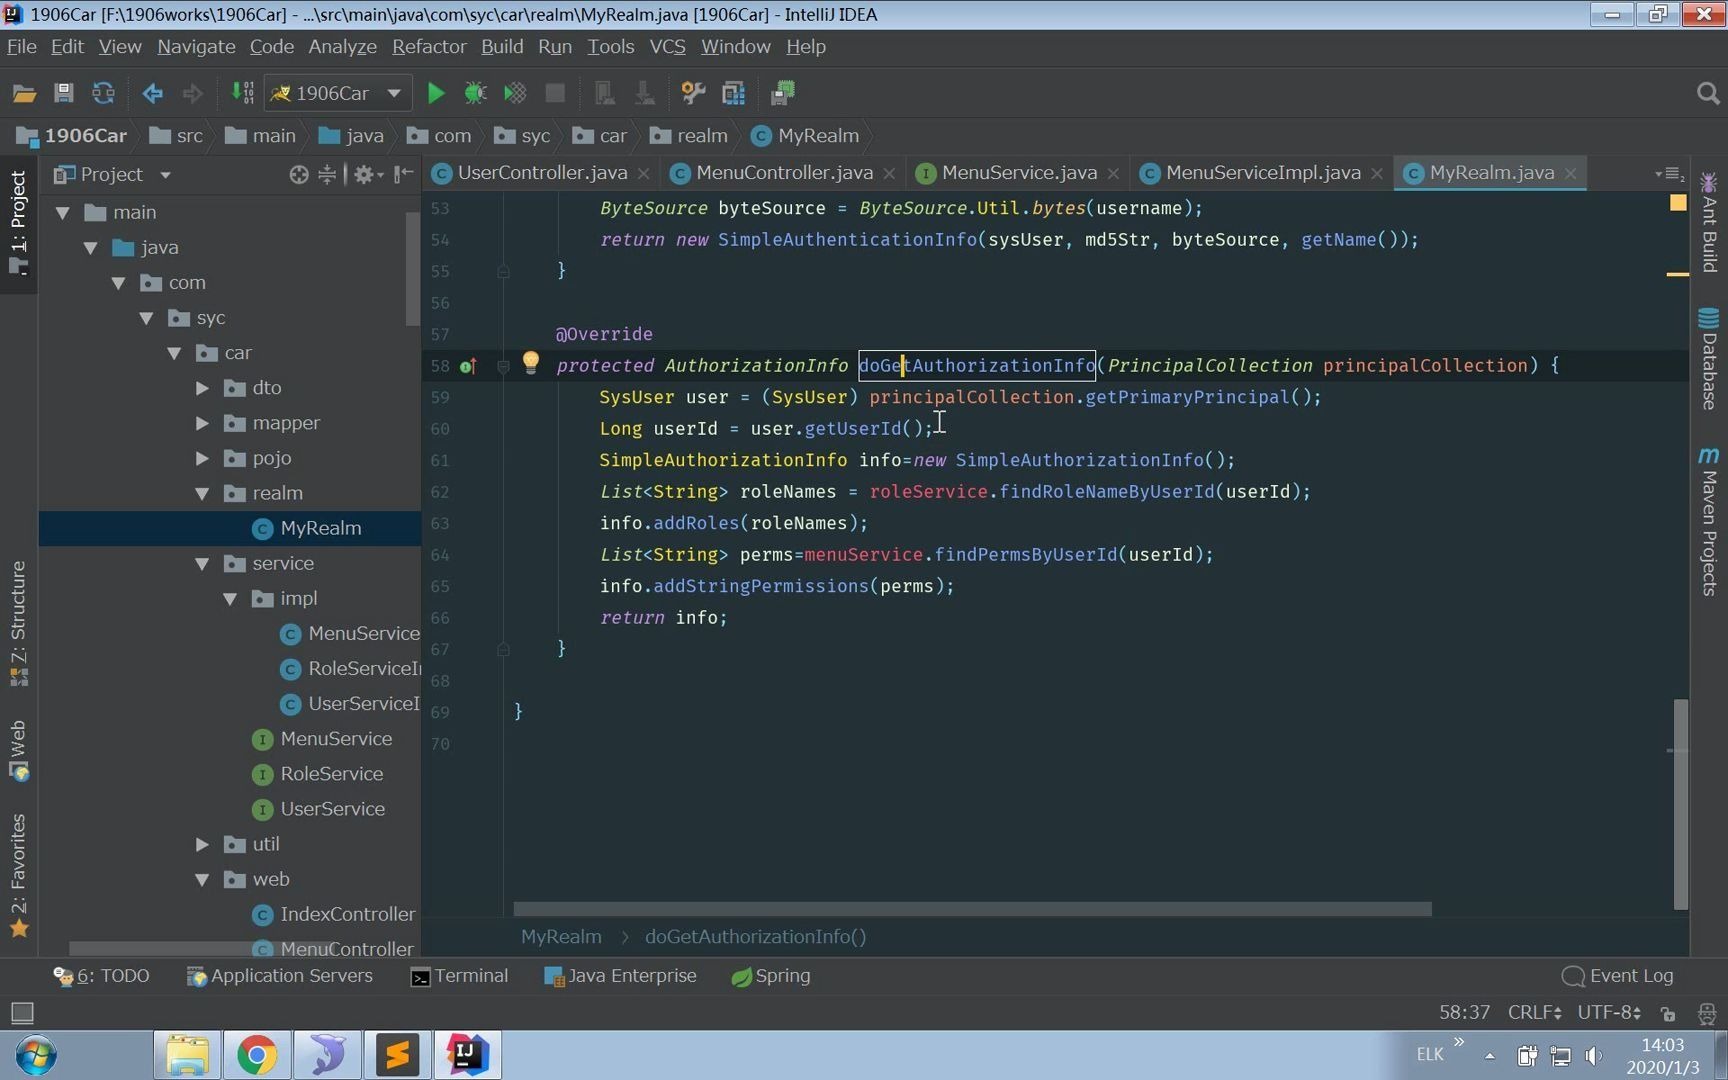Click the scroll-from-source target icon in Project panel
The image size is (1728, 1080).
pyautogui.click(x=298, y=174)
